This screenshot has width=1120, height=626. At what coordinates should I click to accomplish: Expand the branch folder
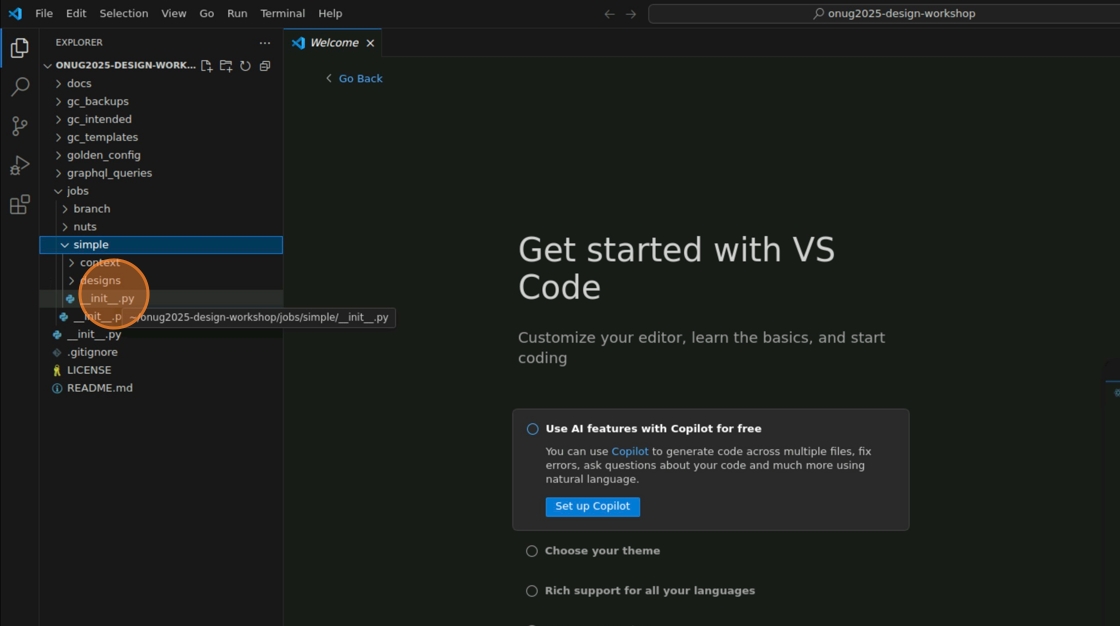(x=161, y=209)
